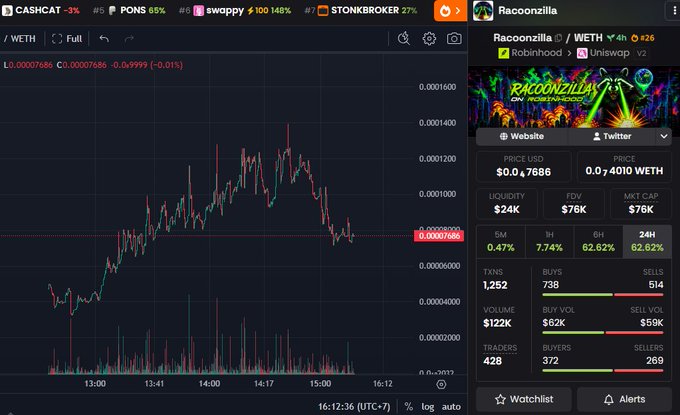680x415 pixels.
Task: Toggle Full screen chart mode
Action: point(67,39)
